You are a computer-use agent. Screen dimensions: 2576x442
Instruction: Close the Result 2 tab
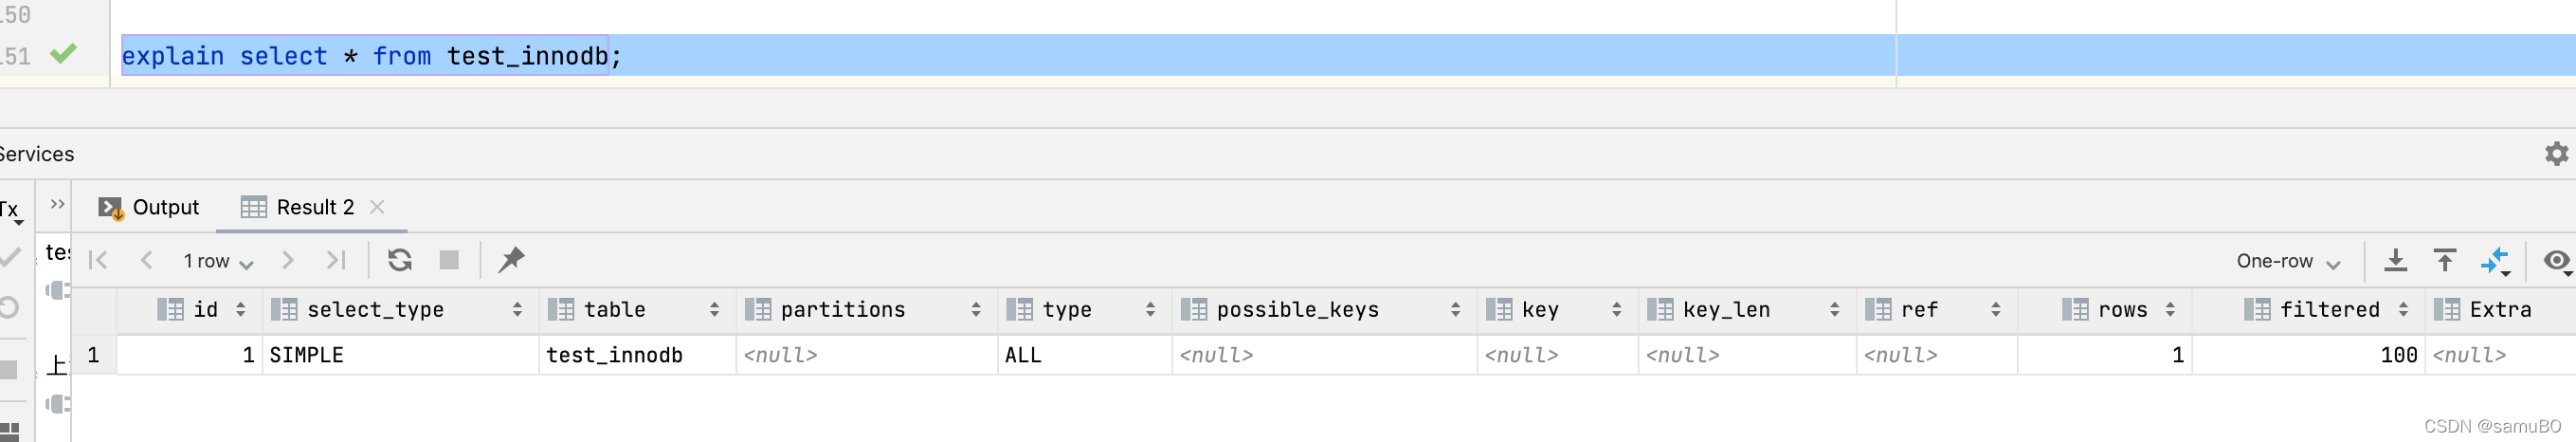(377, 207)
